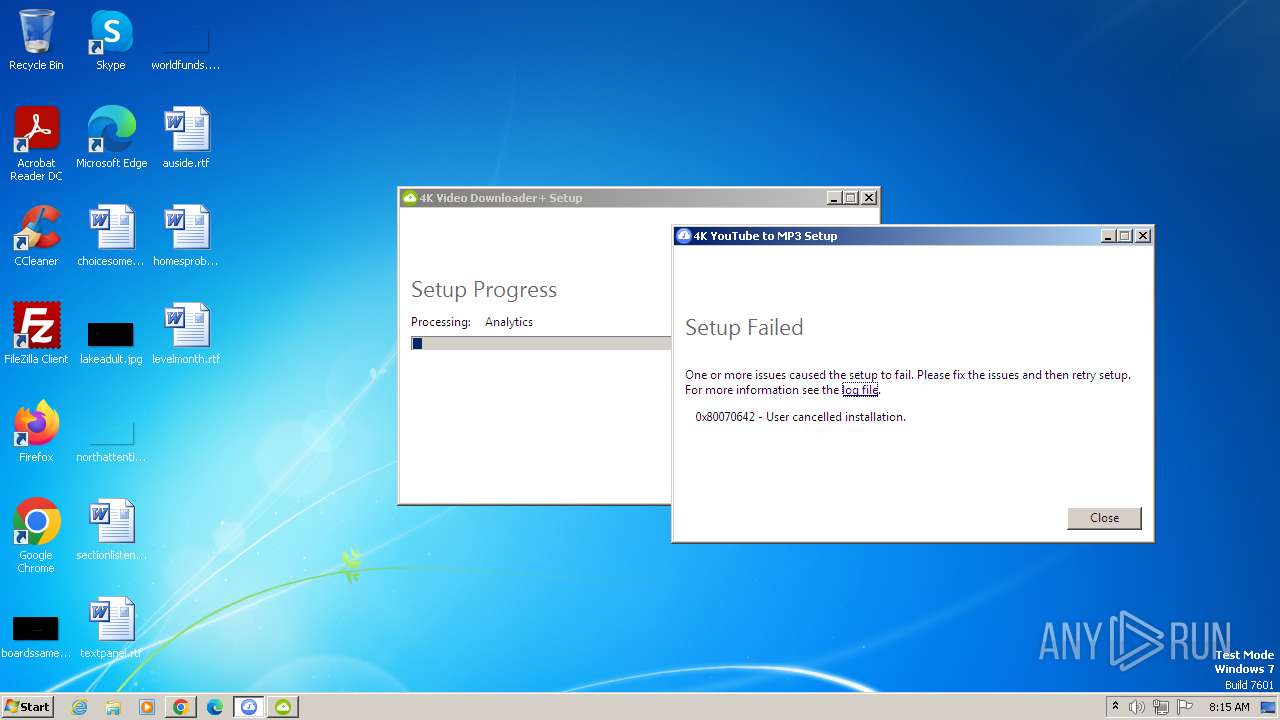Close the 4K Video Downloader+ Setup window

coord(869,198)
